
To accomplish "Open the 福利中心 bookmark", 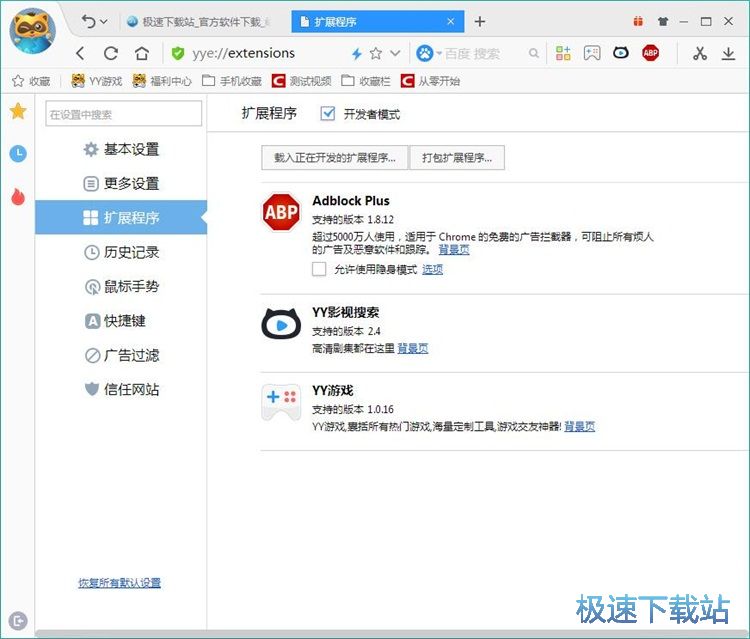I will click(162, 81).
